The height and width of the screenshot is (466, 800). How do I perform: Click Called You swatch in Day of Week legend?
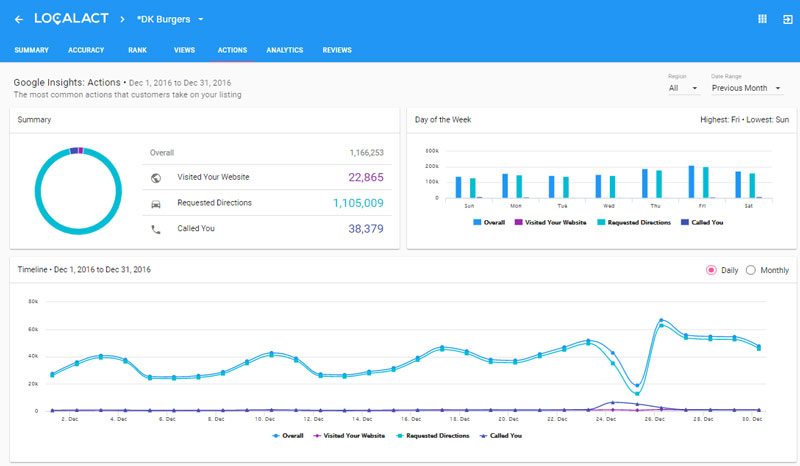(684, 222)
